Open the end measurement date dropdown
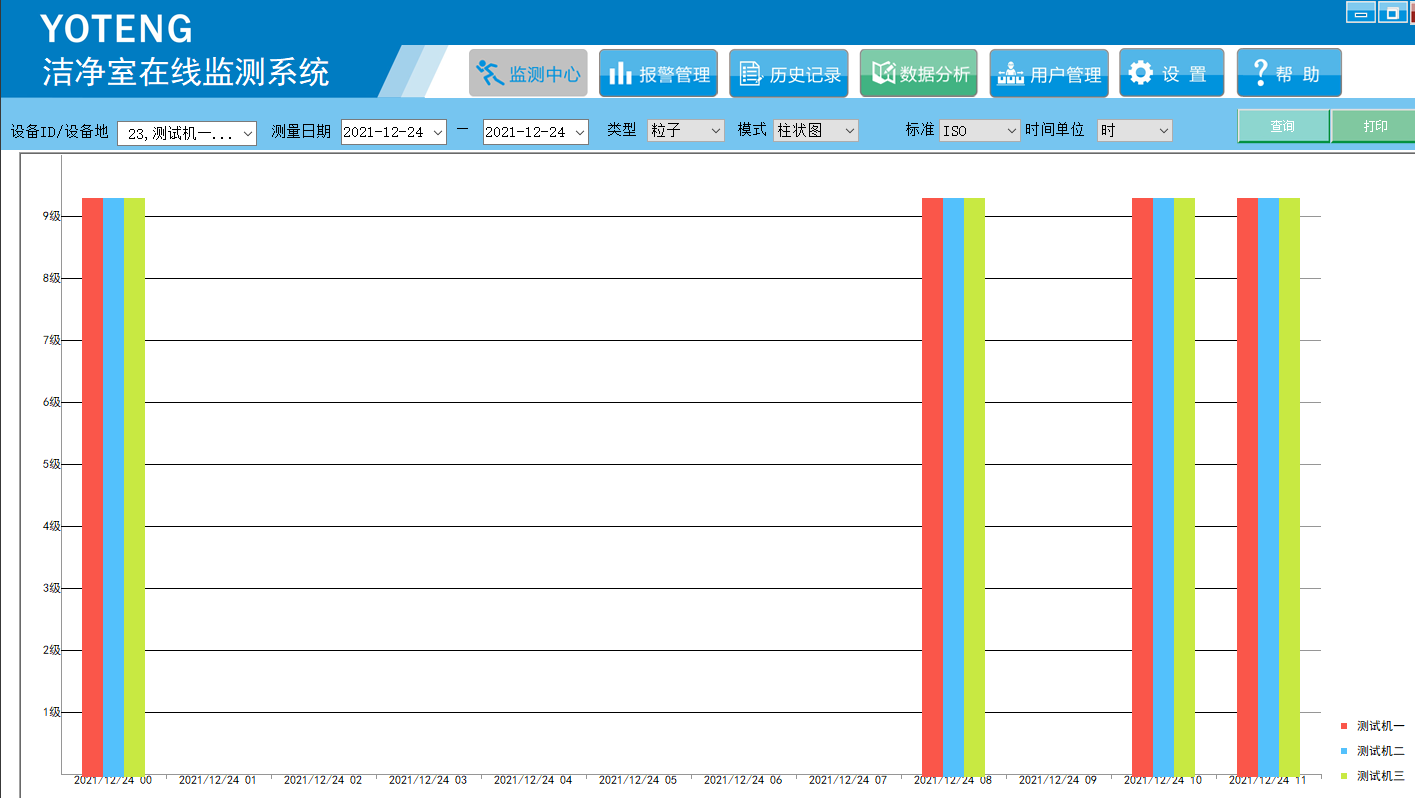The width and height of the screenshot is (1415, 798). pos(579,132)
